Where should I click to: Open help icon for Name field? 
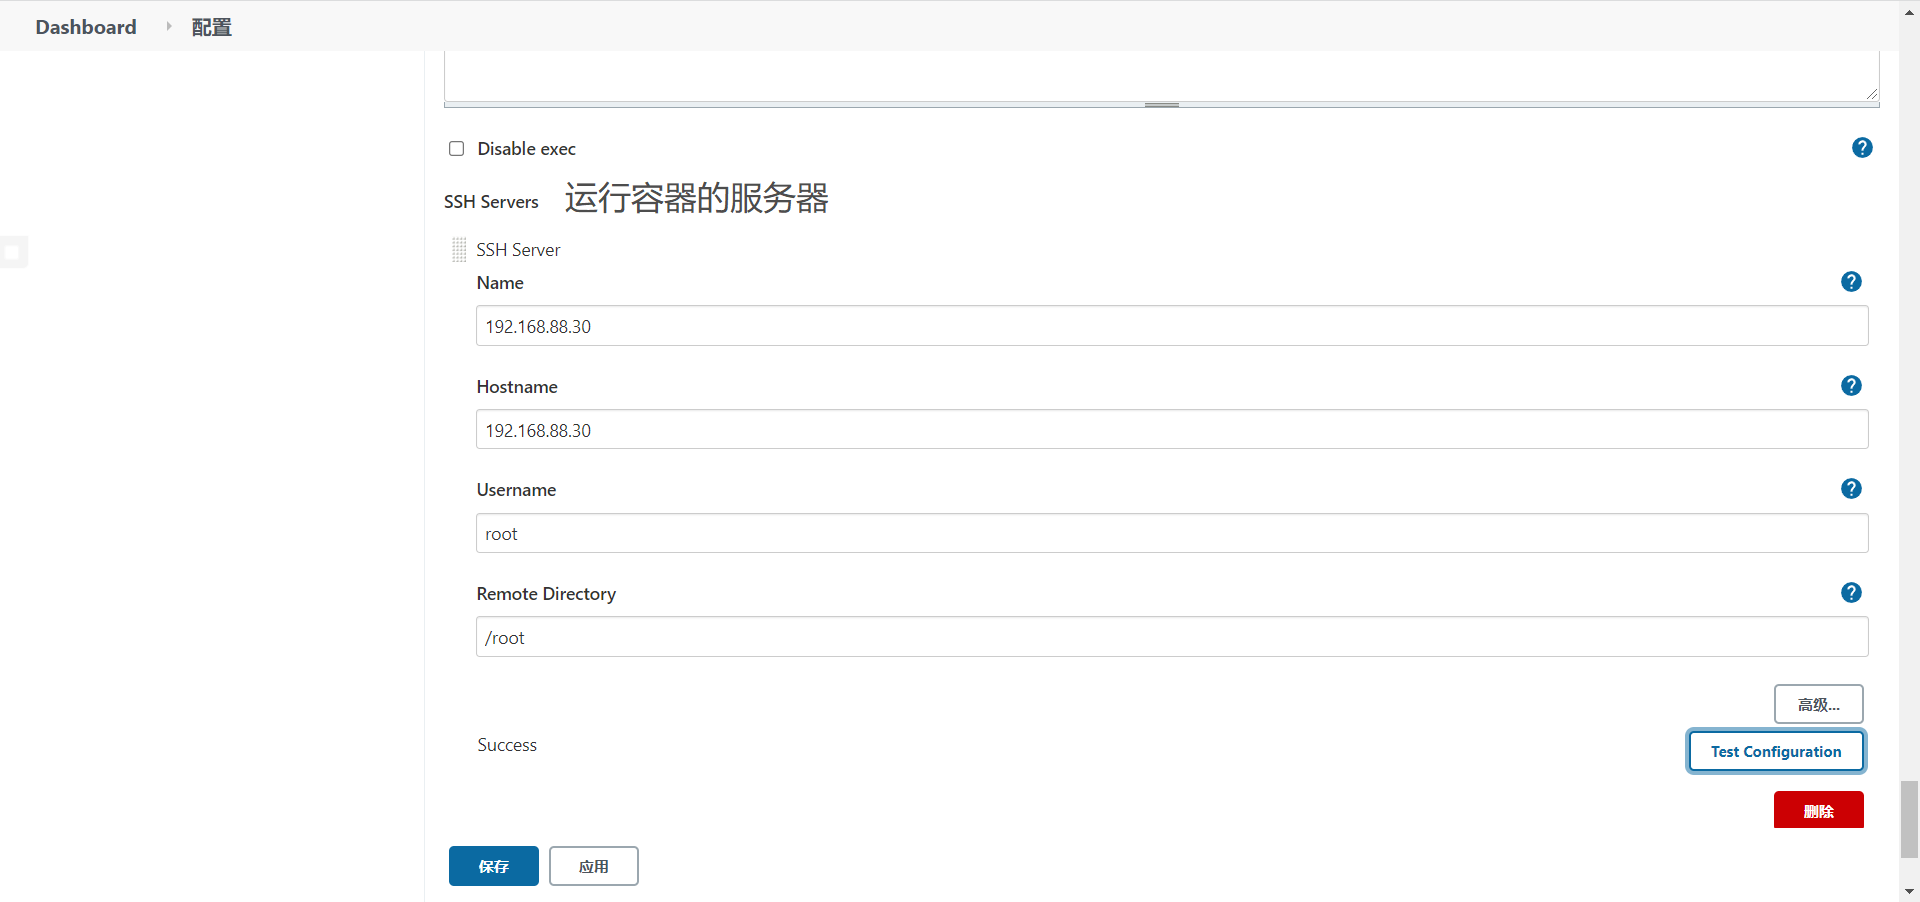click(1851, 282)
